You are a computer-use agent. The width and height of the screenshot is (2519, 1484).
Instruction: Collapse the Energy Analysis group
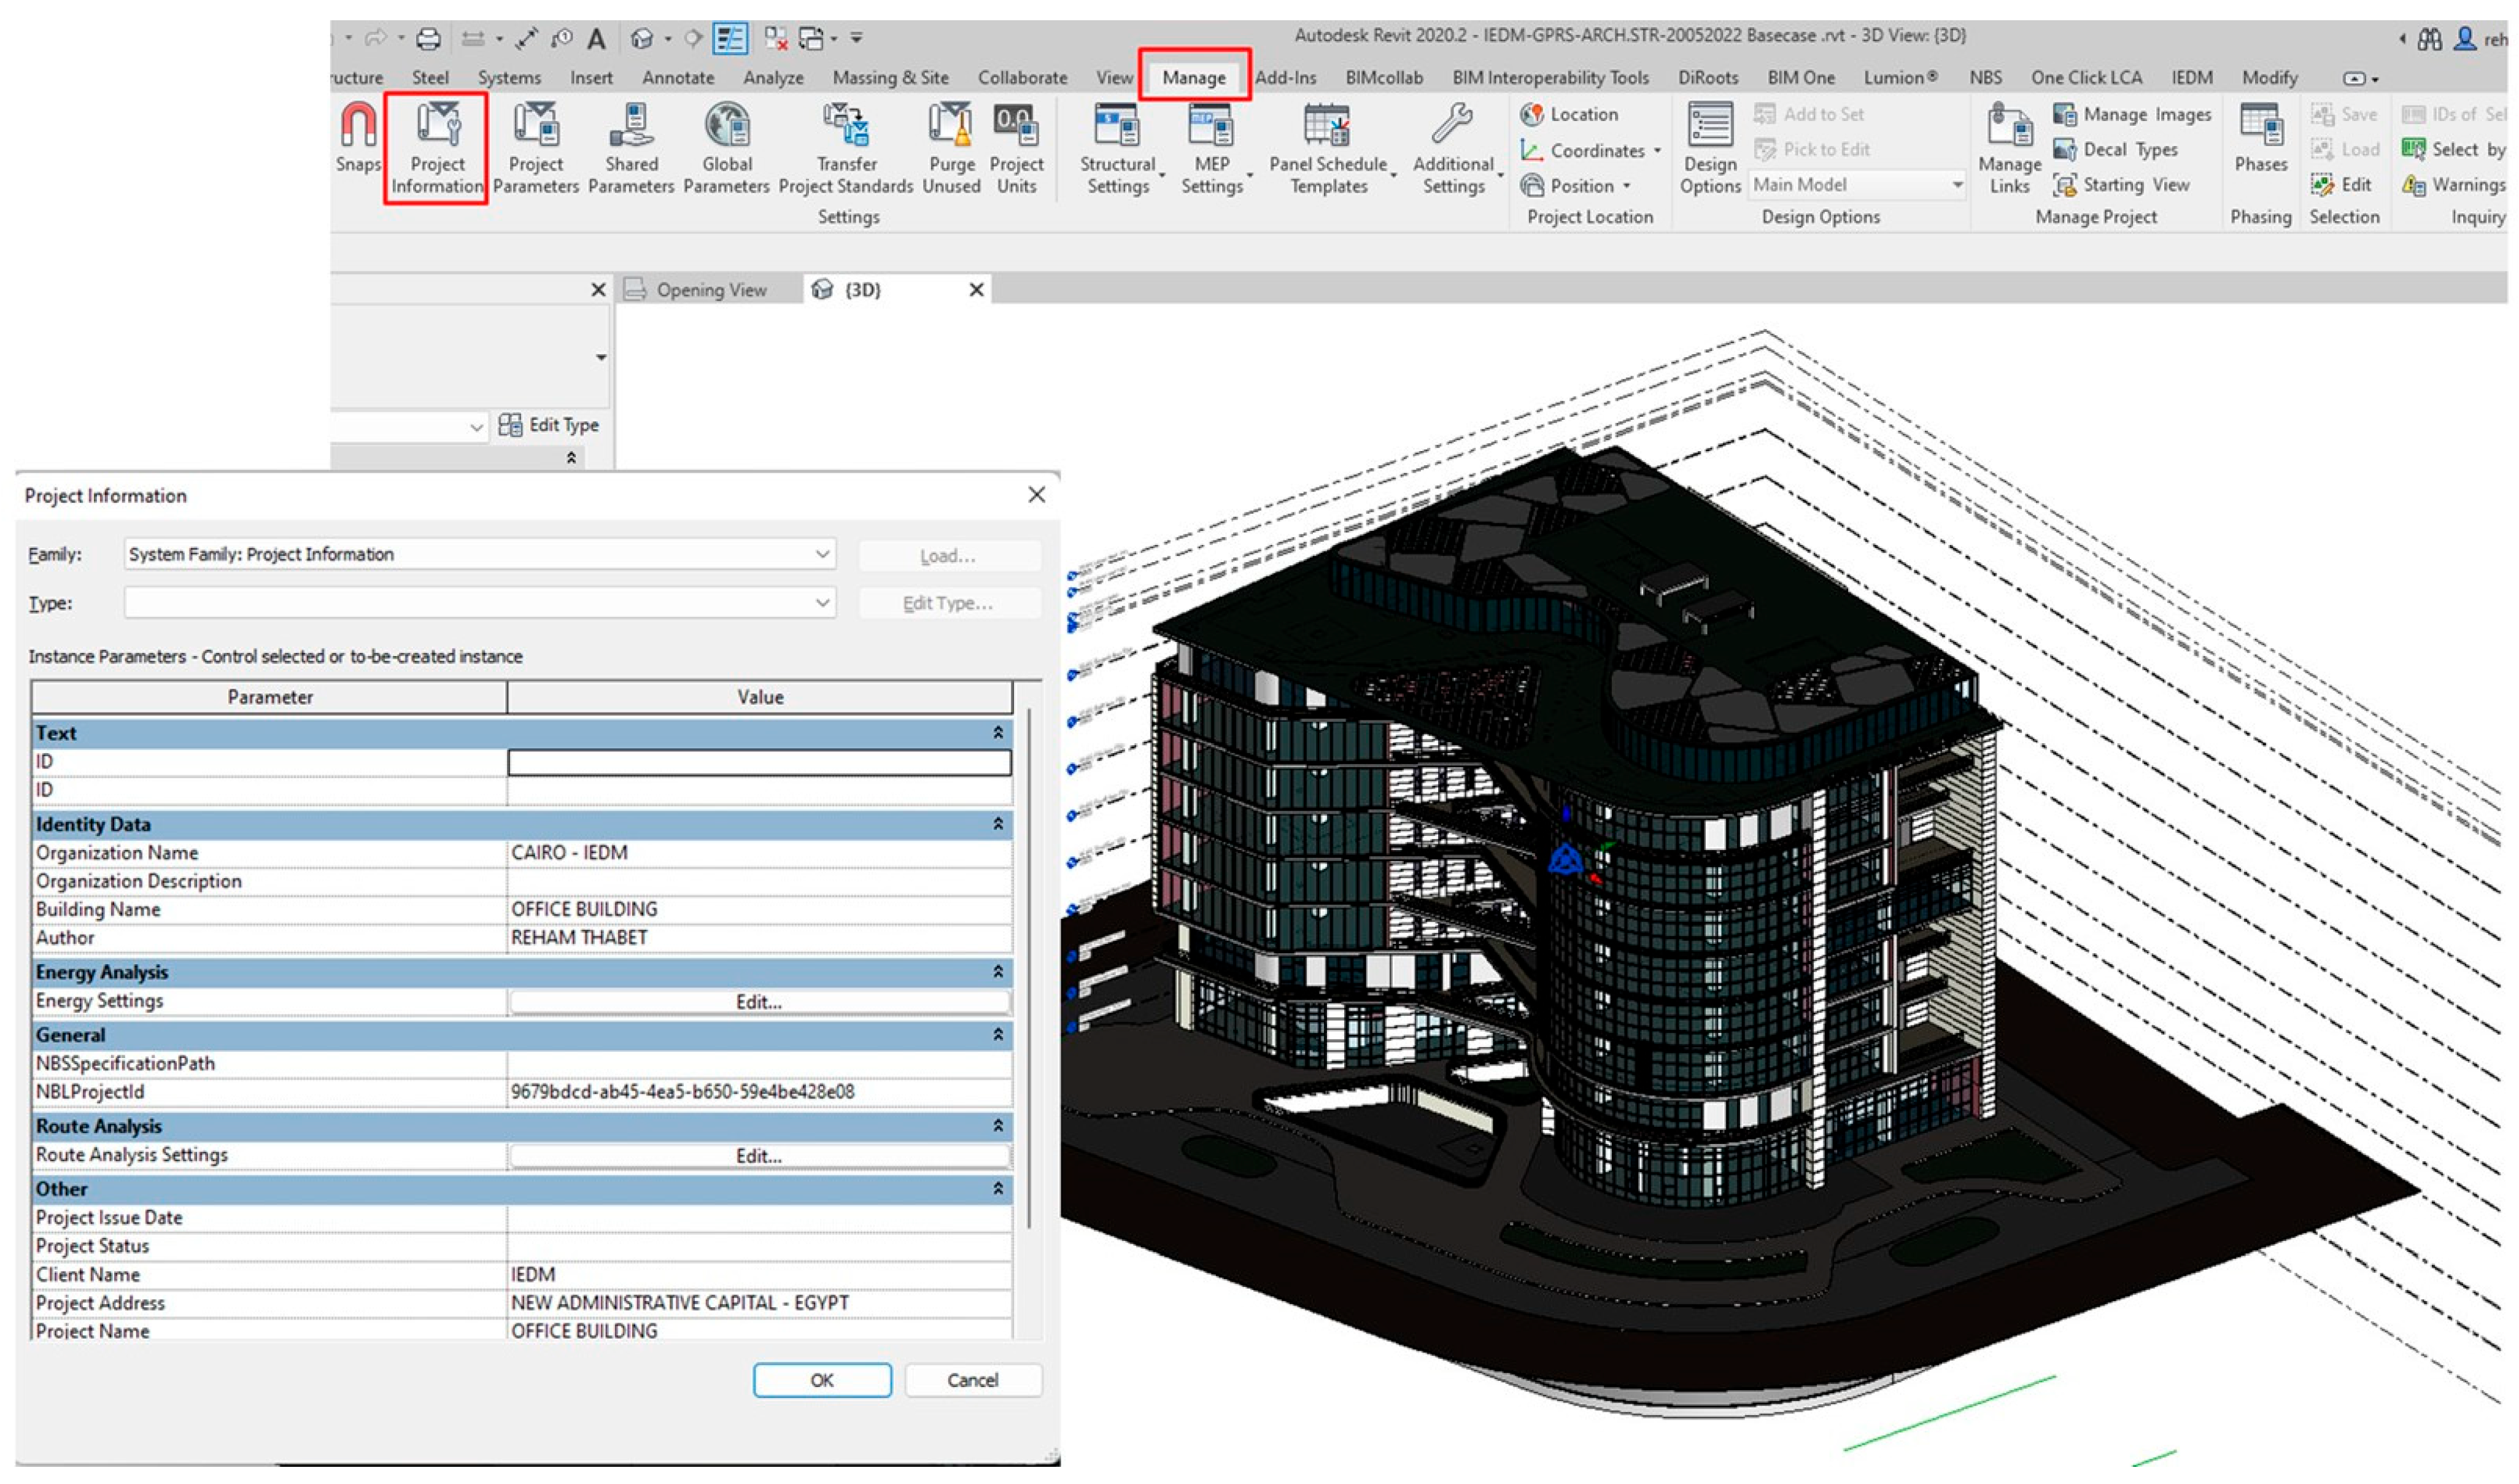997,972
